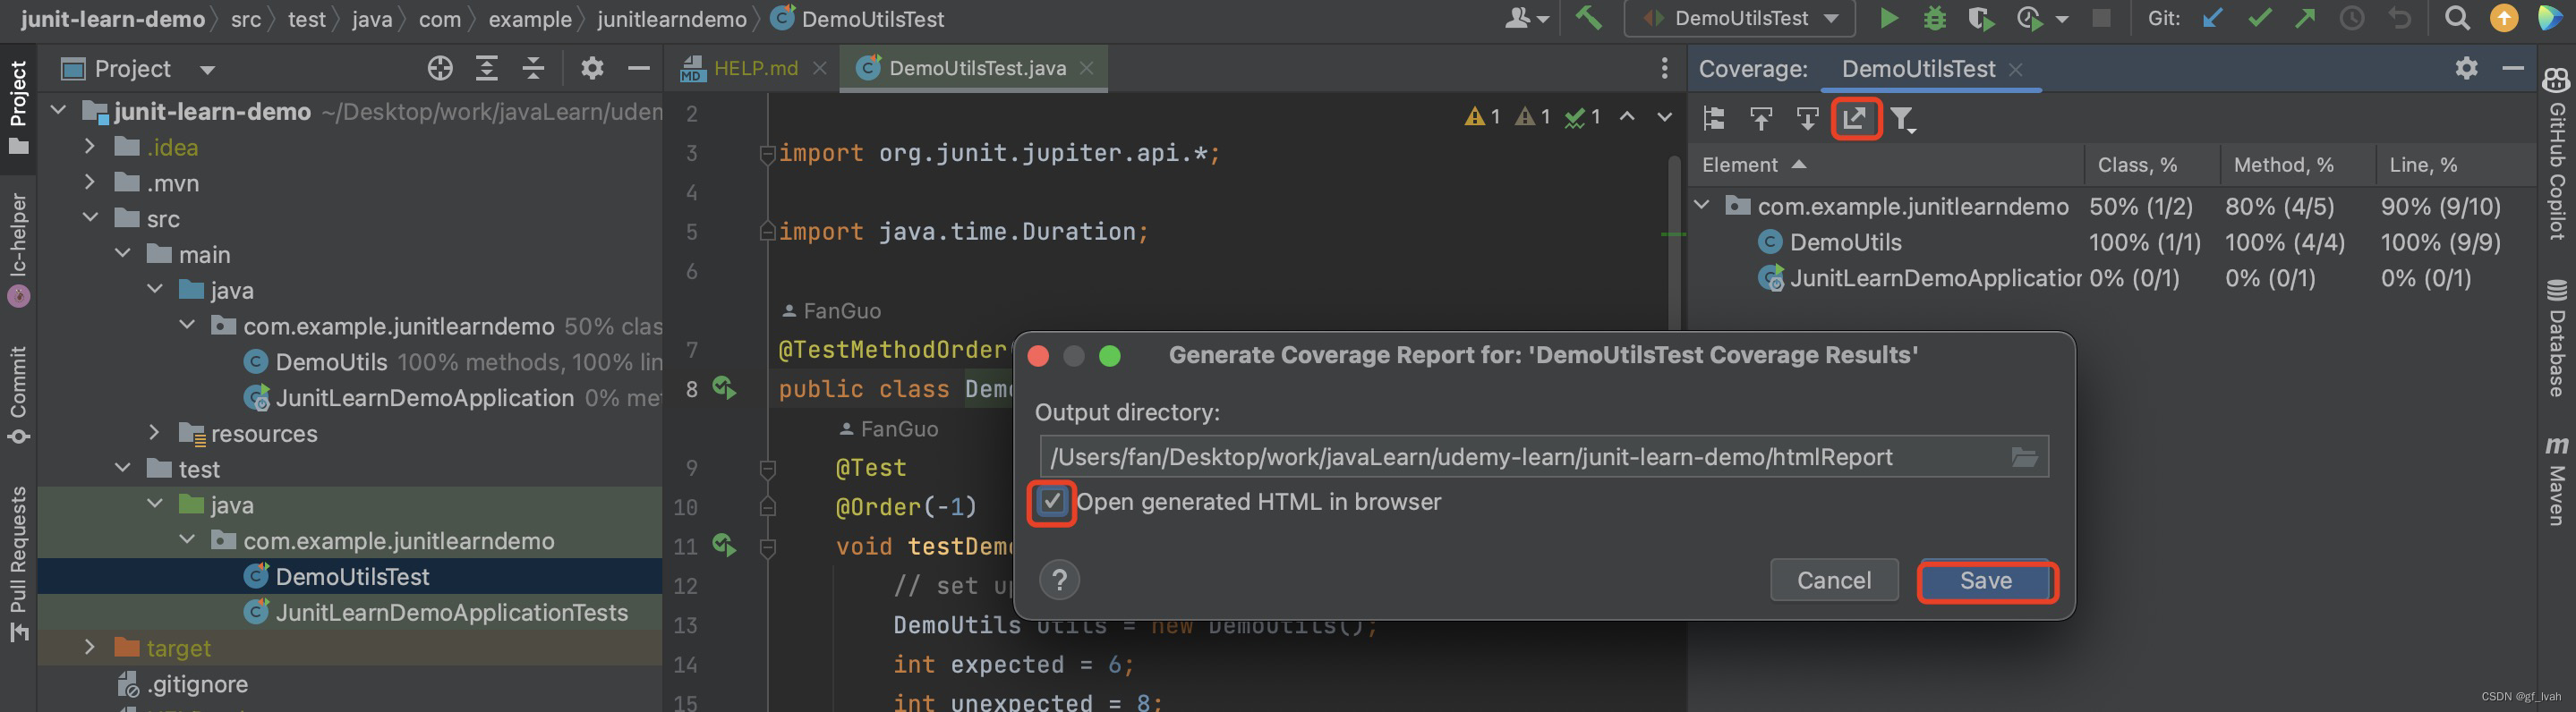
Task: Collapse the main folder
Action: pos(122,253)
